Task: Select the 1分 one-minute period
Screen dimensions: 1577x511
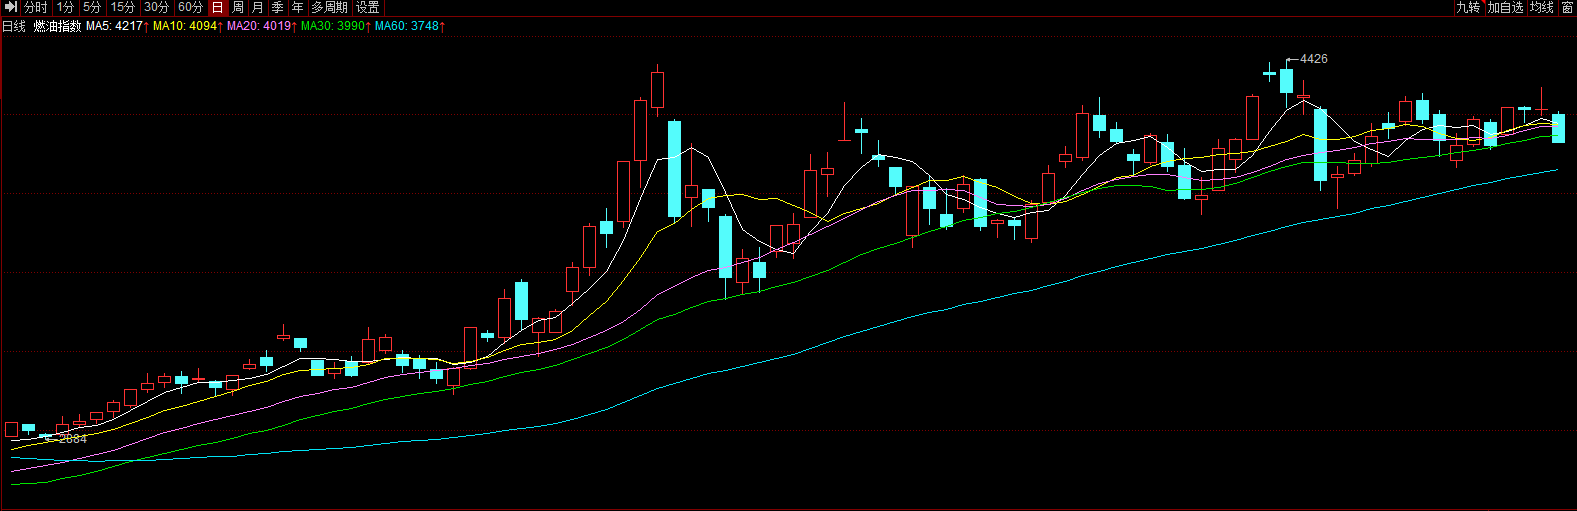Action: [x=66, y=7]
